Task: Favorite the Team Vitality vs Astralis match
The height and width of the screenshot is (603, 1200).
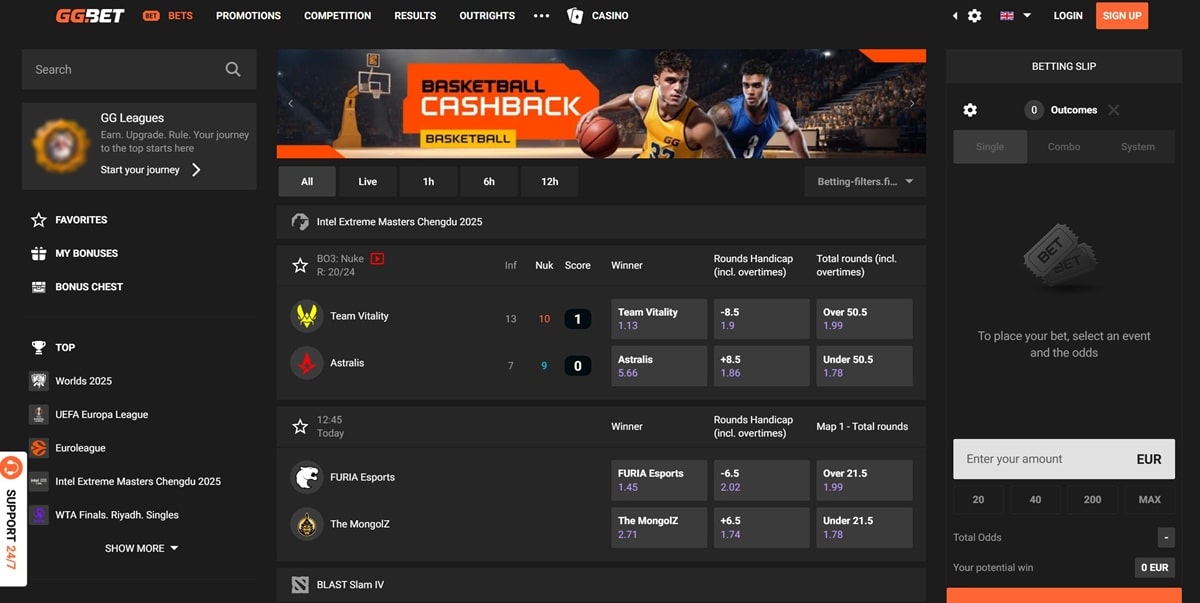Action: click(299, 265)
